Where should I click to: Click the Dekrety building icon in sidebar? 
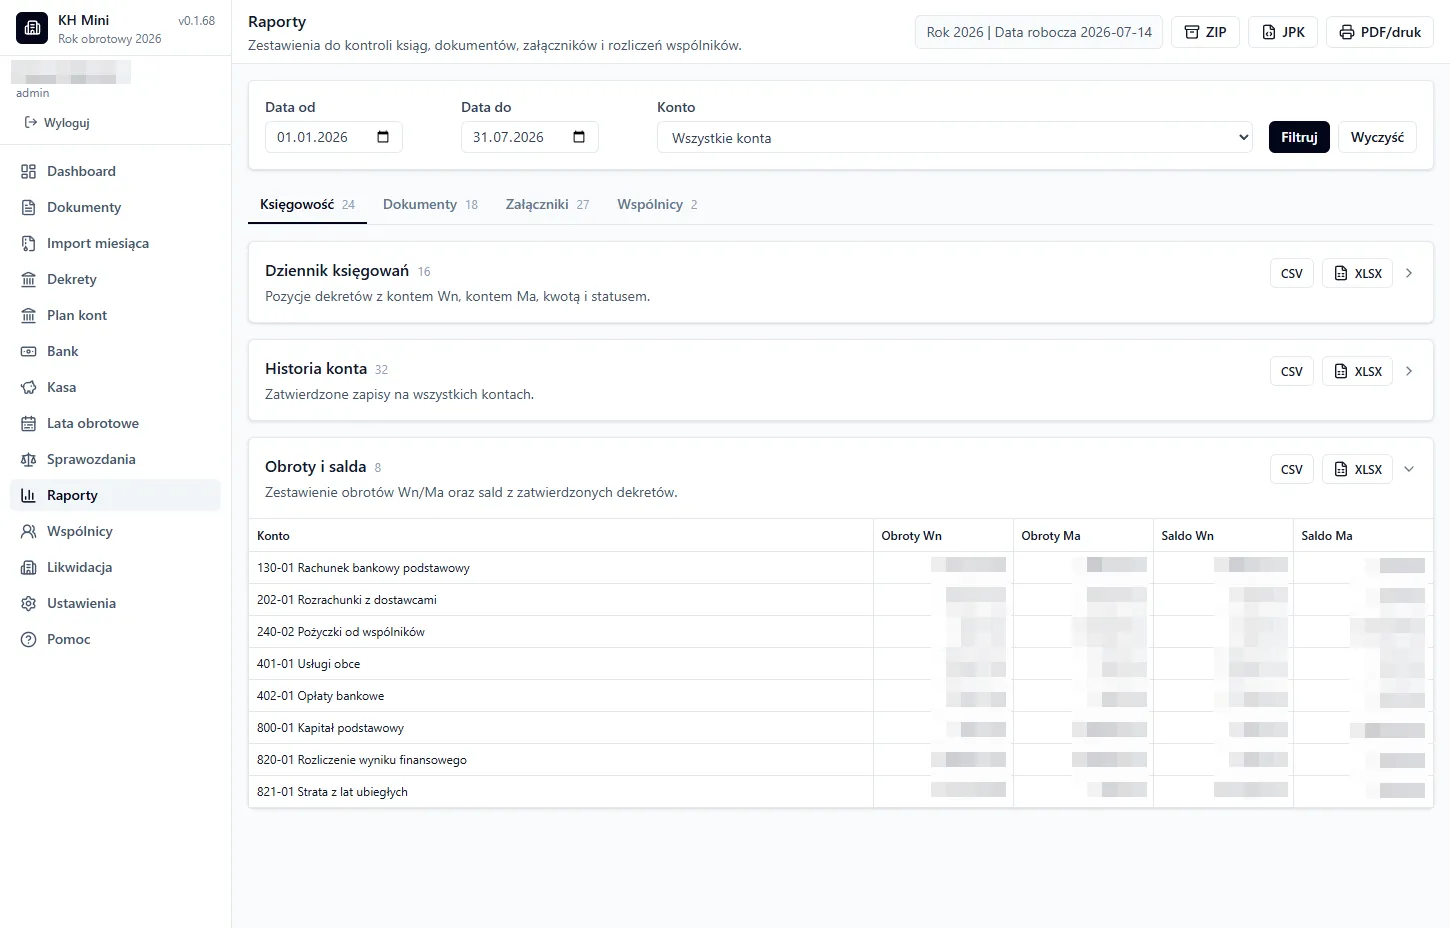coord(28,279)
